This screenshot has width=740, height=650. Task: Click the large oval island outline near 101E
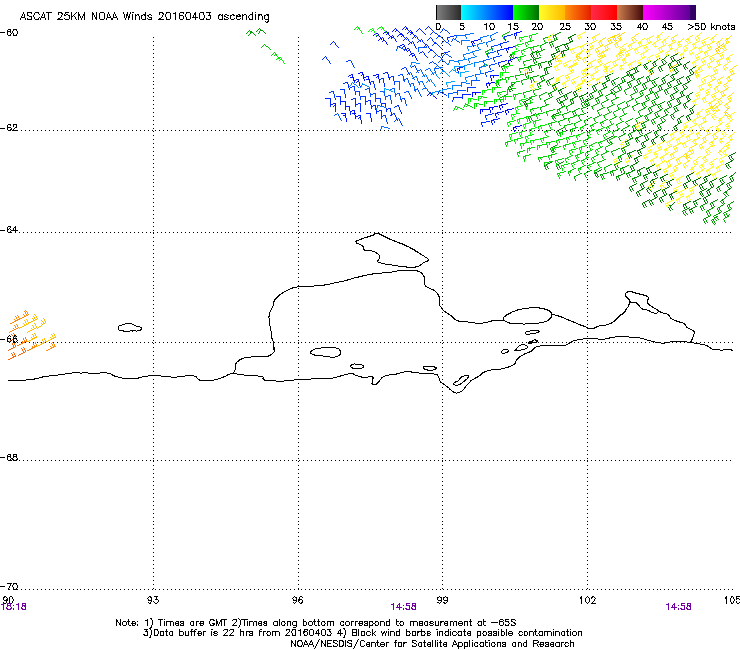pos(527,316)
